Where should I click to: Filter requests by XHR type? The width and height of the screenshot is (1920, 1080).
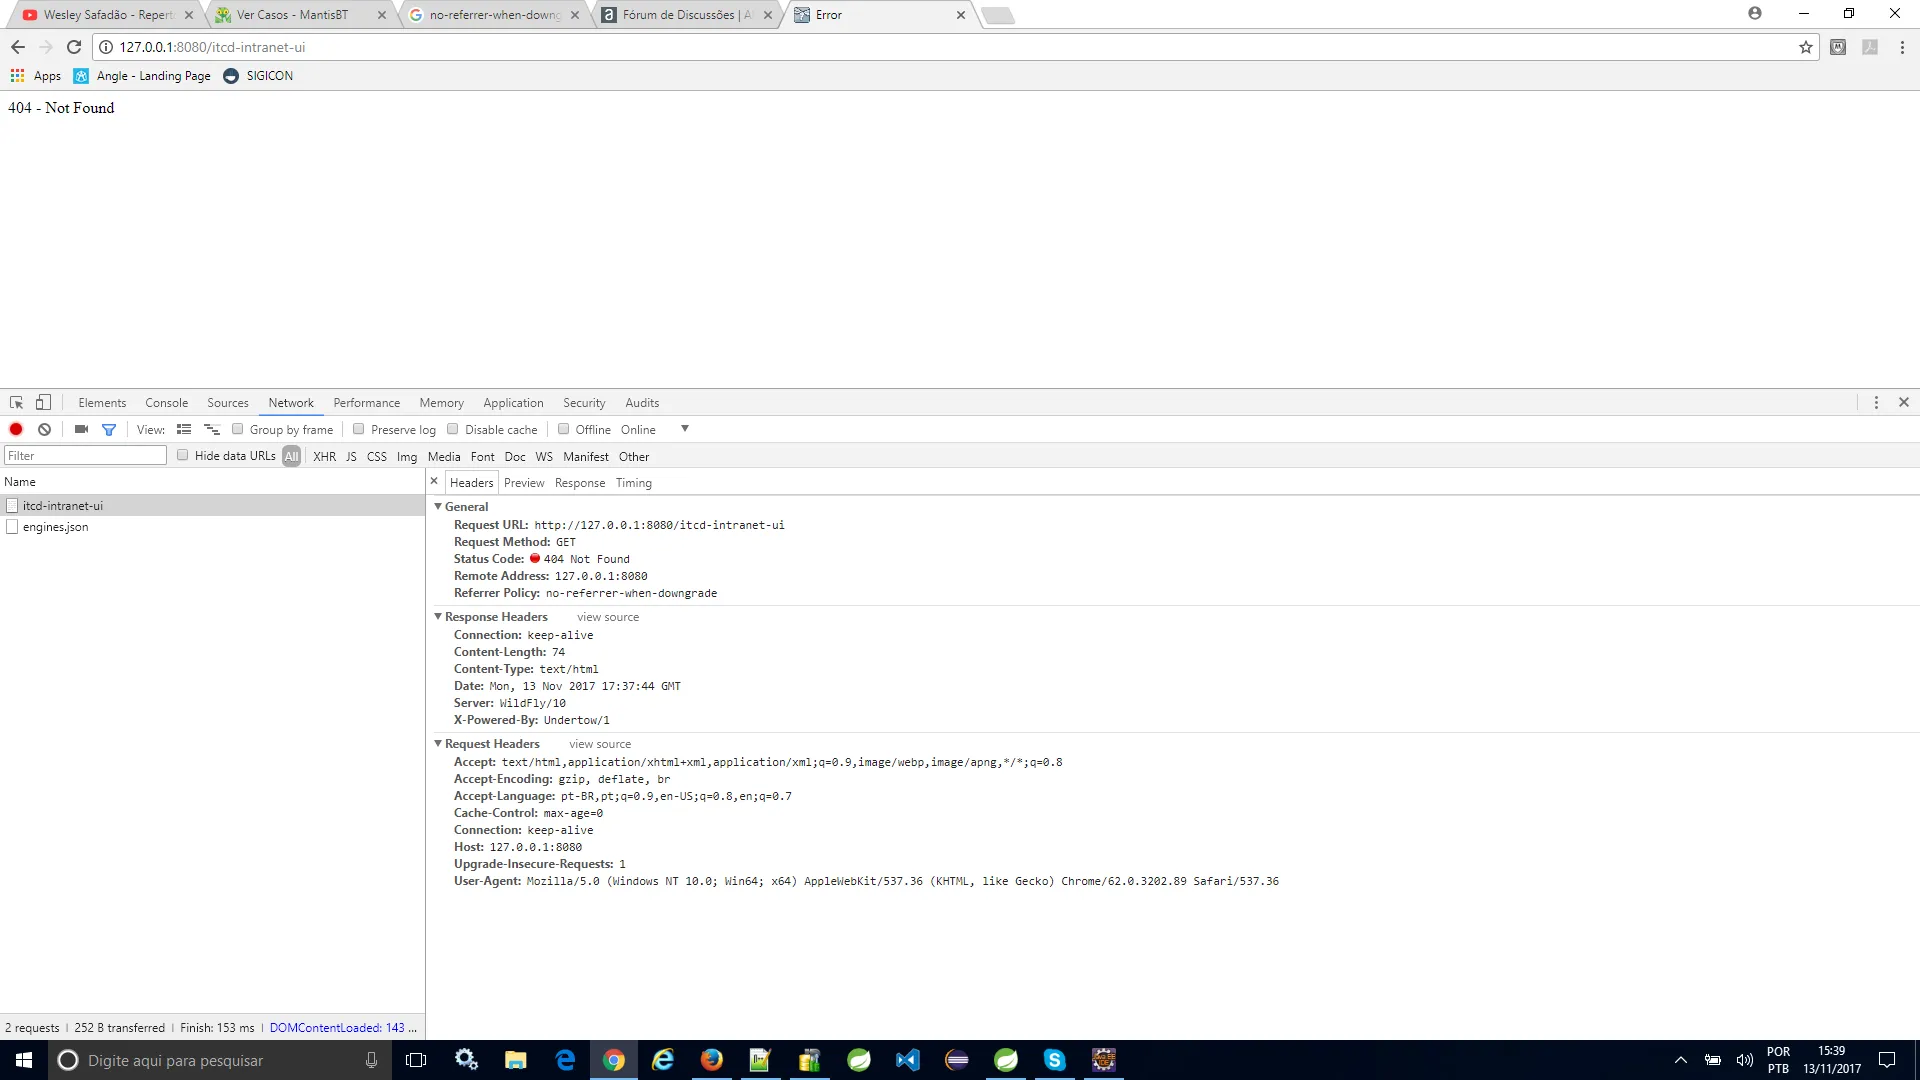[x=324, y=456]
